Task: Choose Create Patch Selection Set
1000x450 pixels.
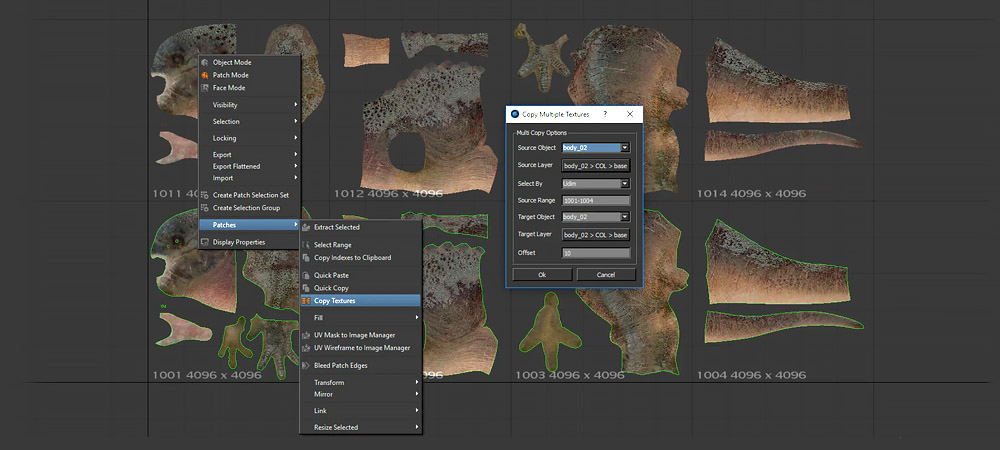Action: [x=249, y=195]
